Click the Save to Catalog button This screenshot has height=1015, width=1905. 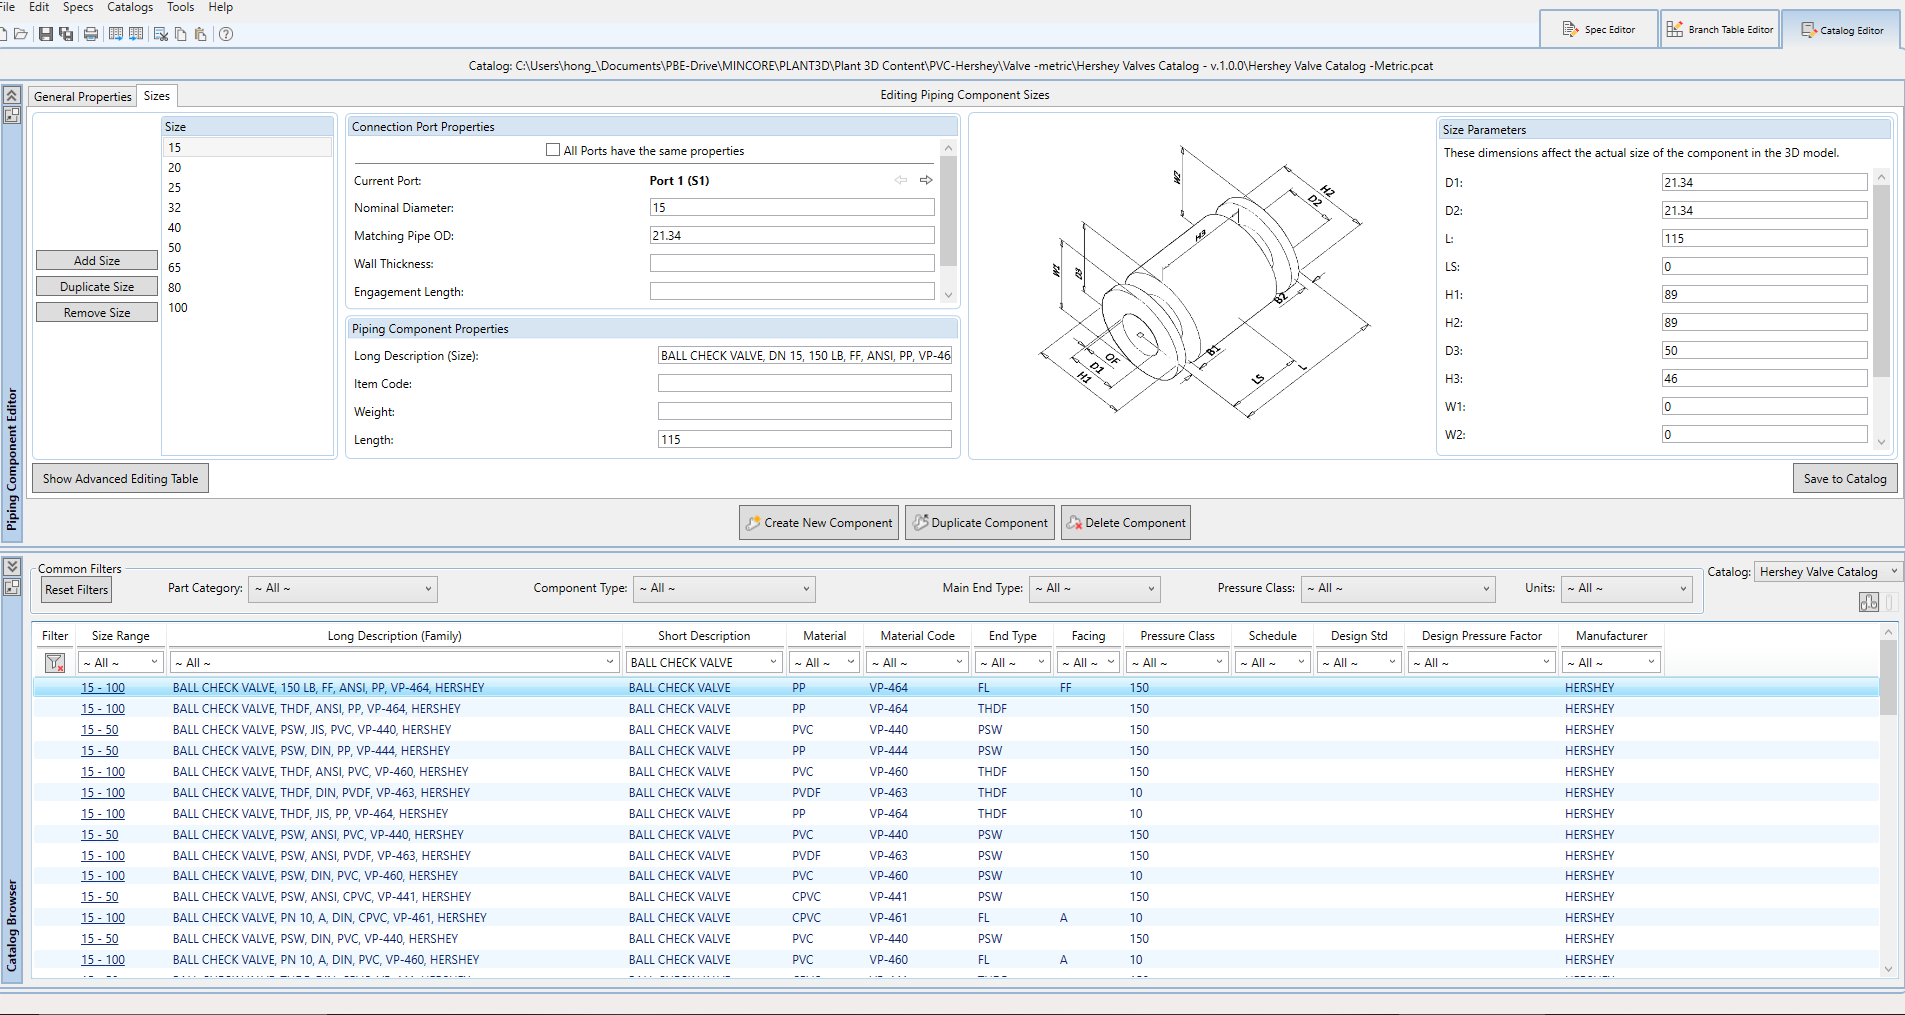coord(1844,479)
